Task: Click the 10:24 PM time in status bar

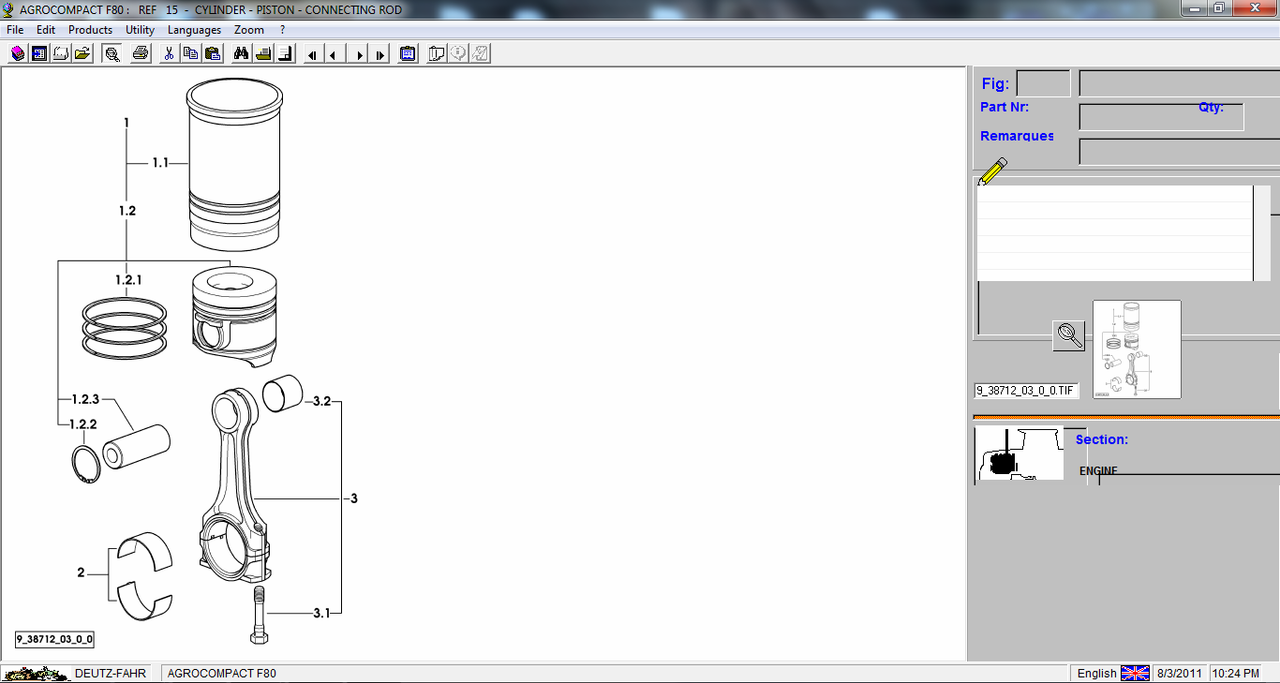Action: coord(1235,673)
